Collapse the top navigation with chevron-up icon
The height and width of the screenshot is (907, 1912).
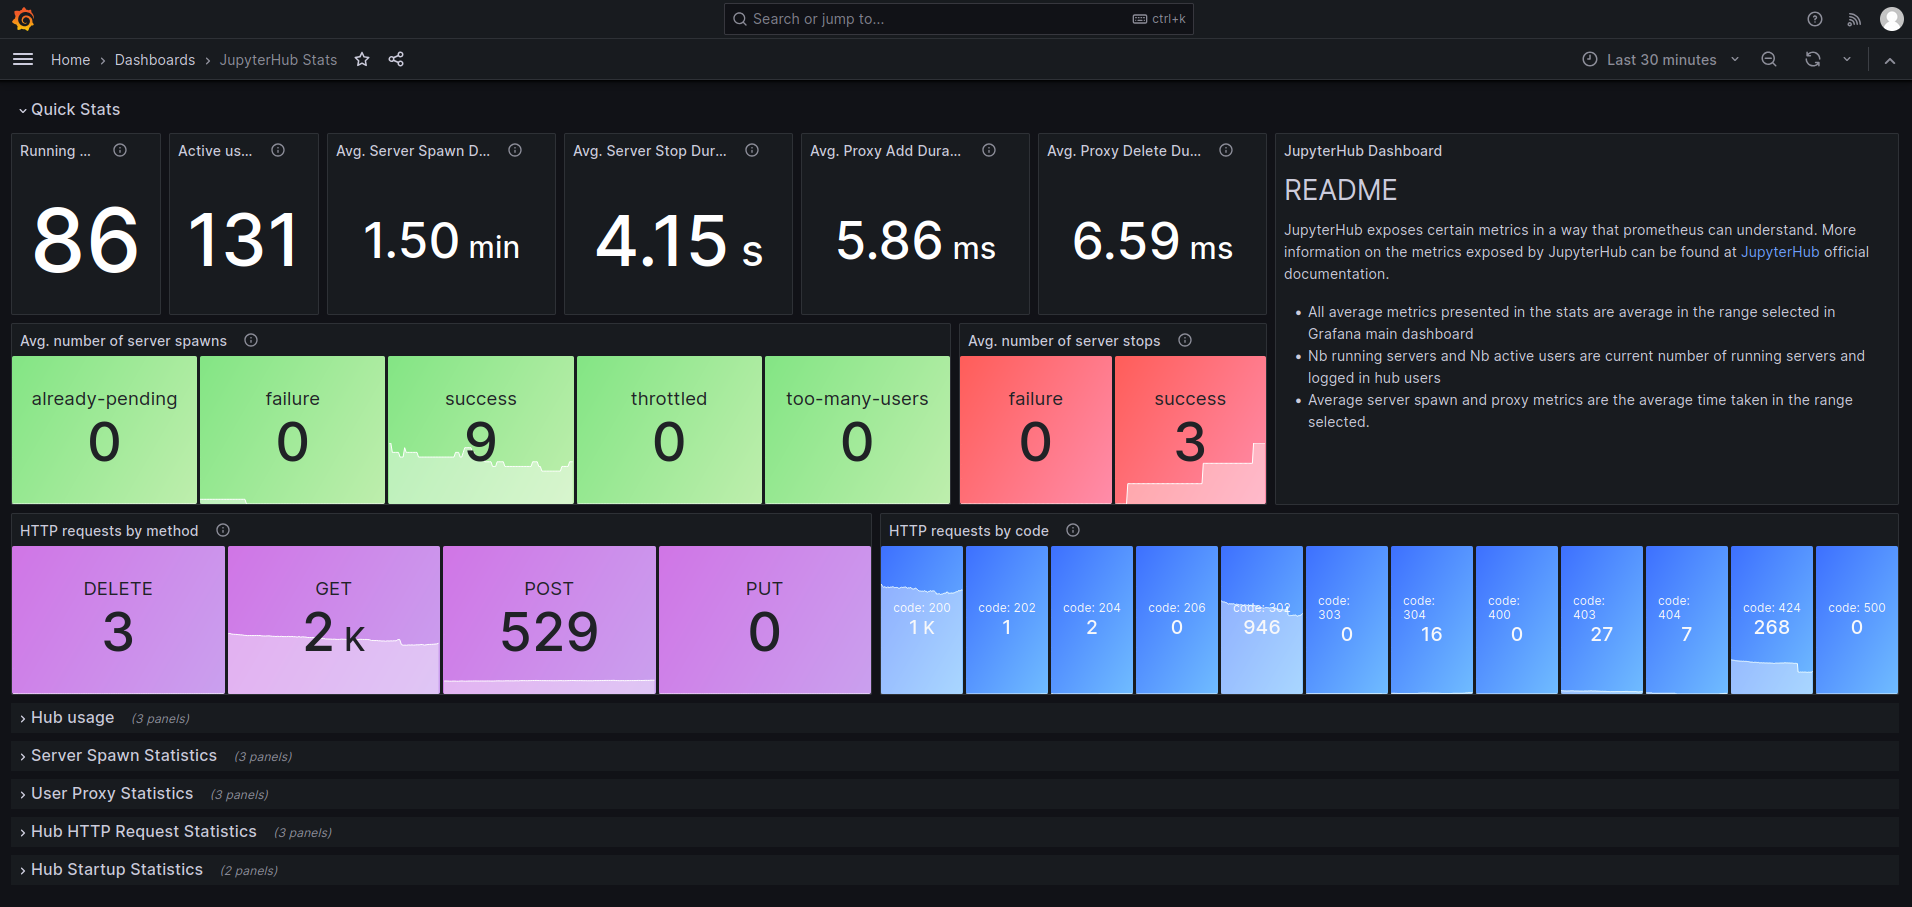point(1890,60)
